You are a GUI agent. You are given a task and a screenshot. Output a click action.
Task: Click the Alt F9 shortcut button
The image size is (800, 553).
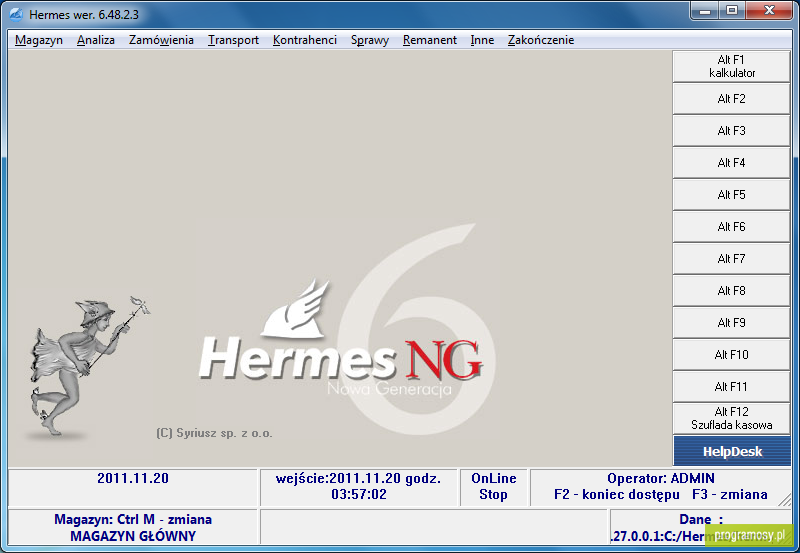tap(731, 322)
